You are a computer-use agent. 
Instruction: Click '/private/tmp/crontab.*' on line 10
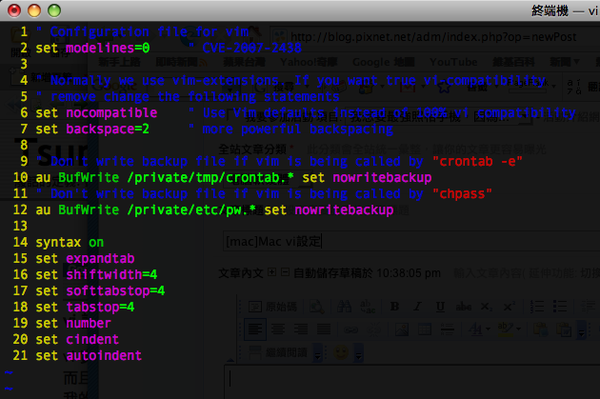click(210, 178)
